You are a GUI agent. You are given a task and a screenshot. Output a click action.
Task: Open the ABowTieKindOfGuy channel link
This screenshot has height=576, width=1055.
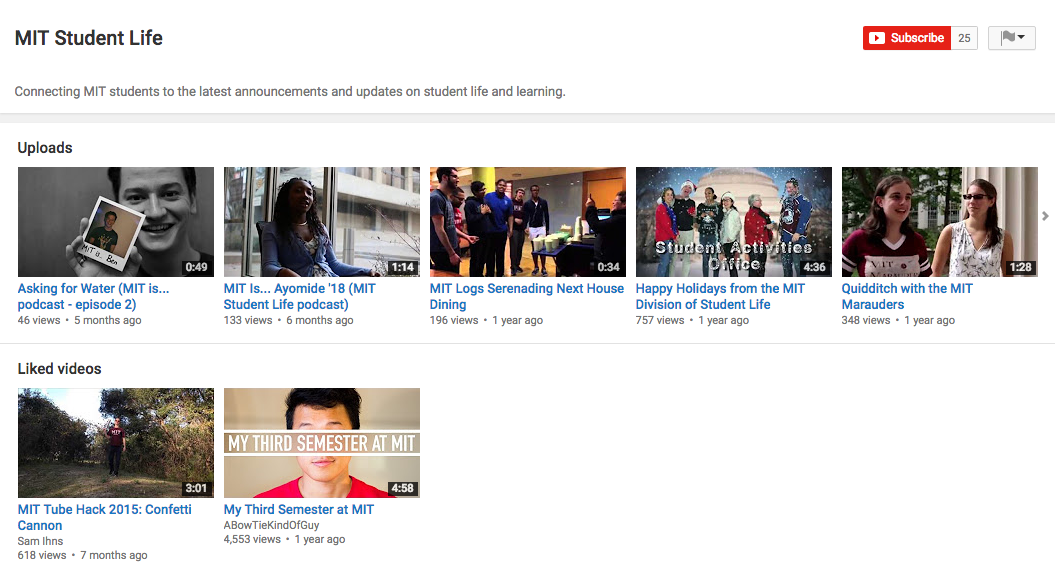point(271,525)
